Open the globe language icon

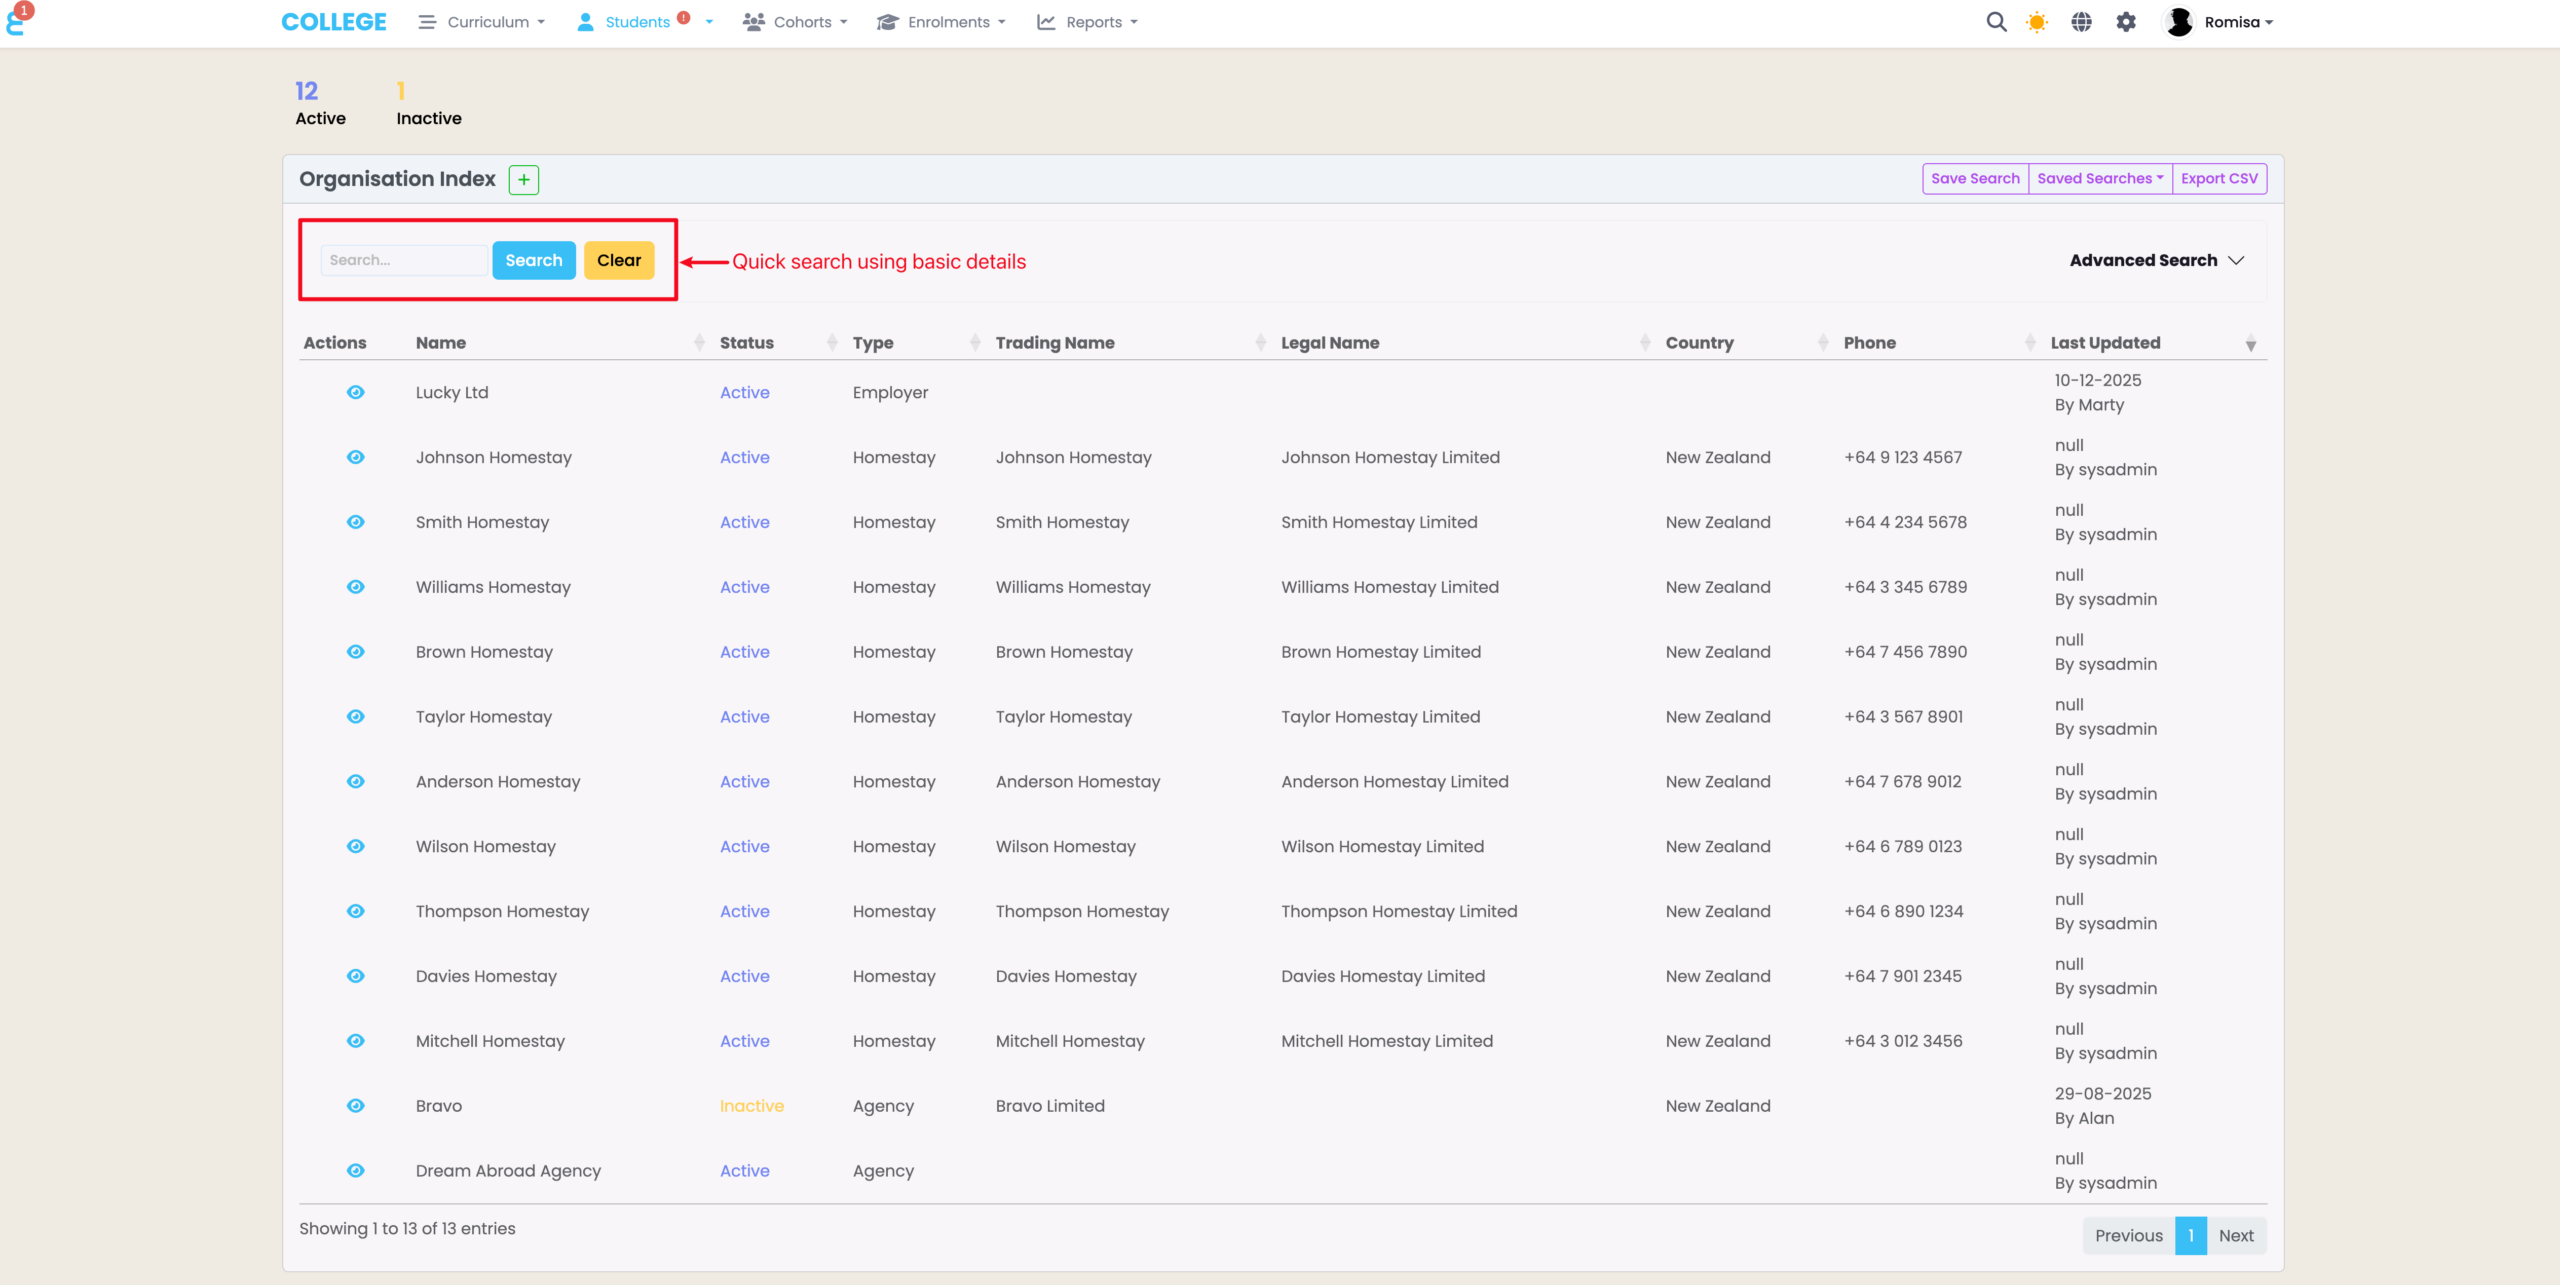click(2081, 22)
